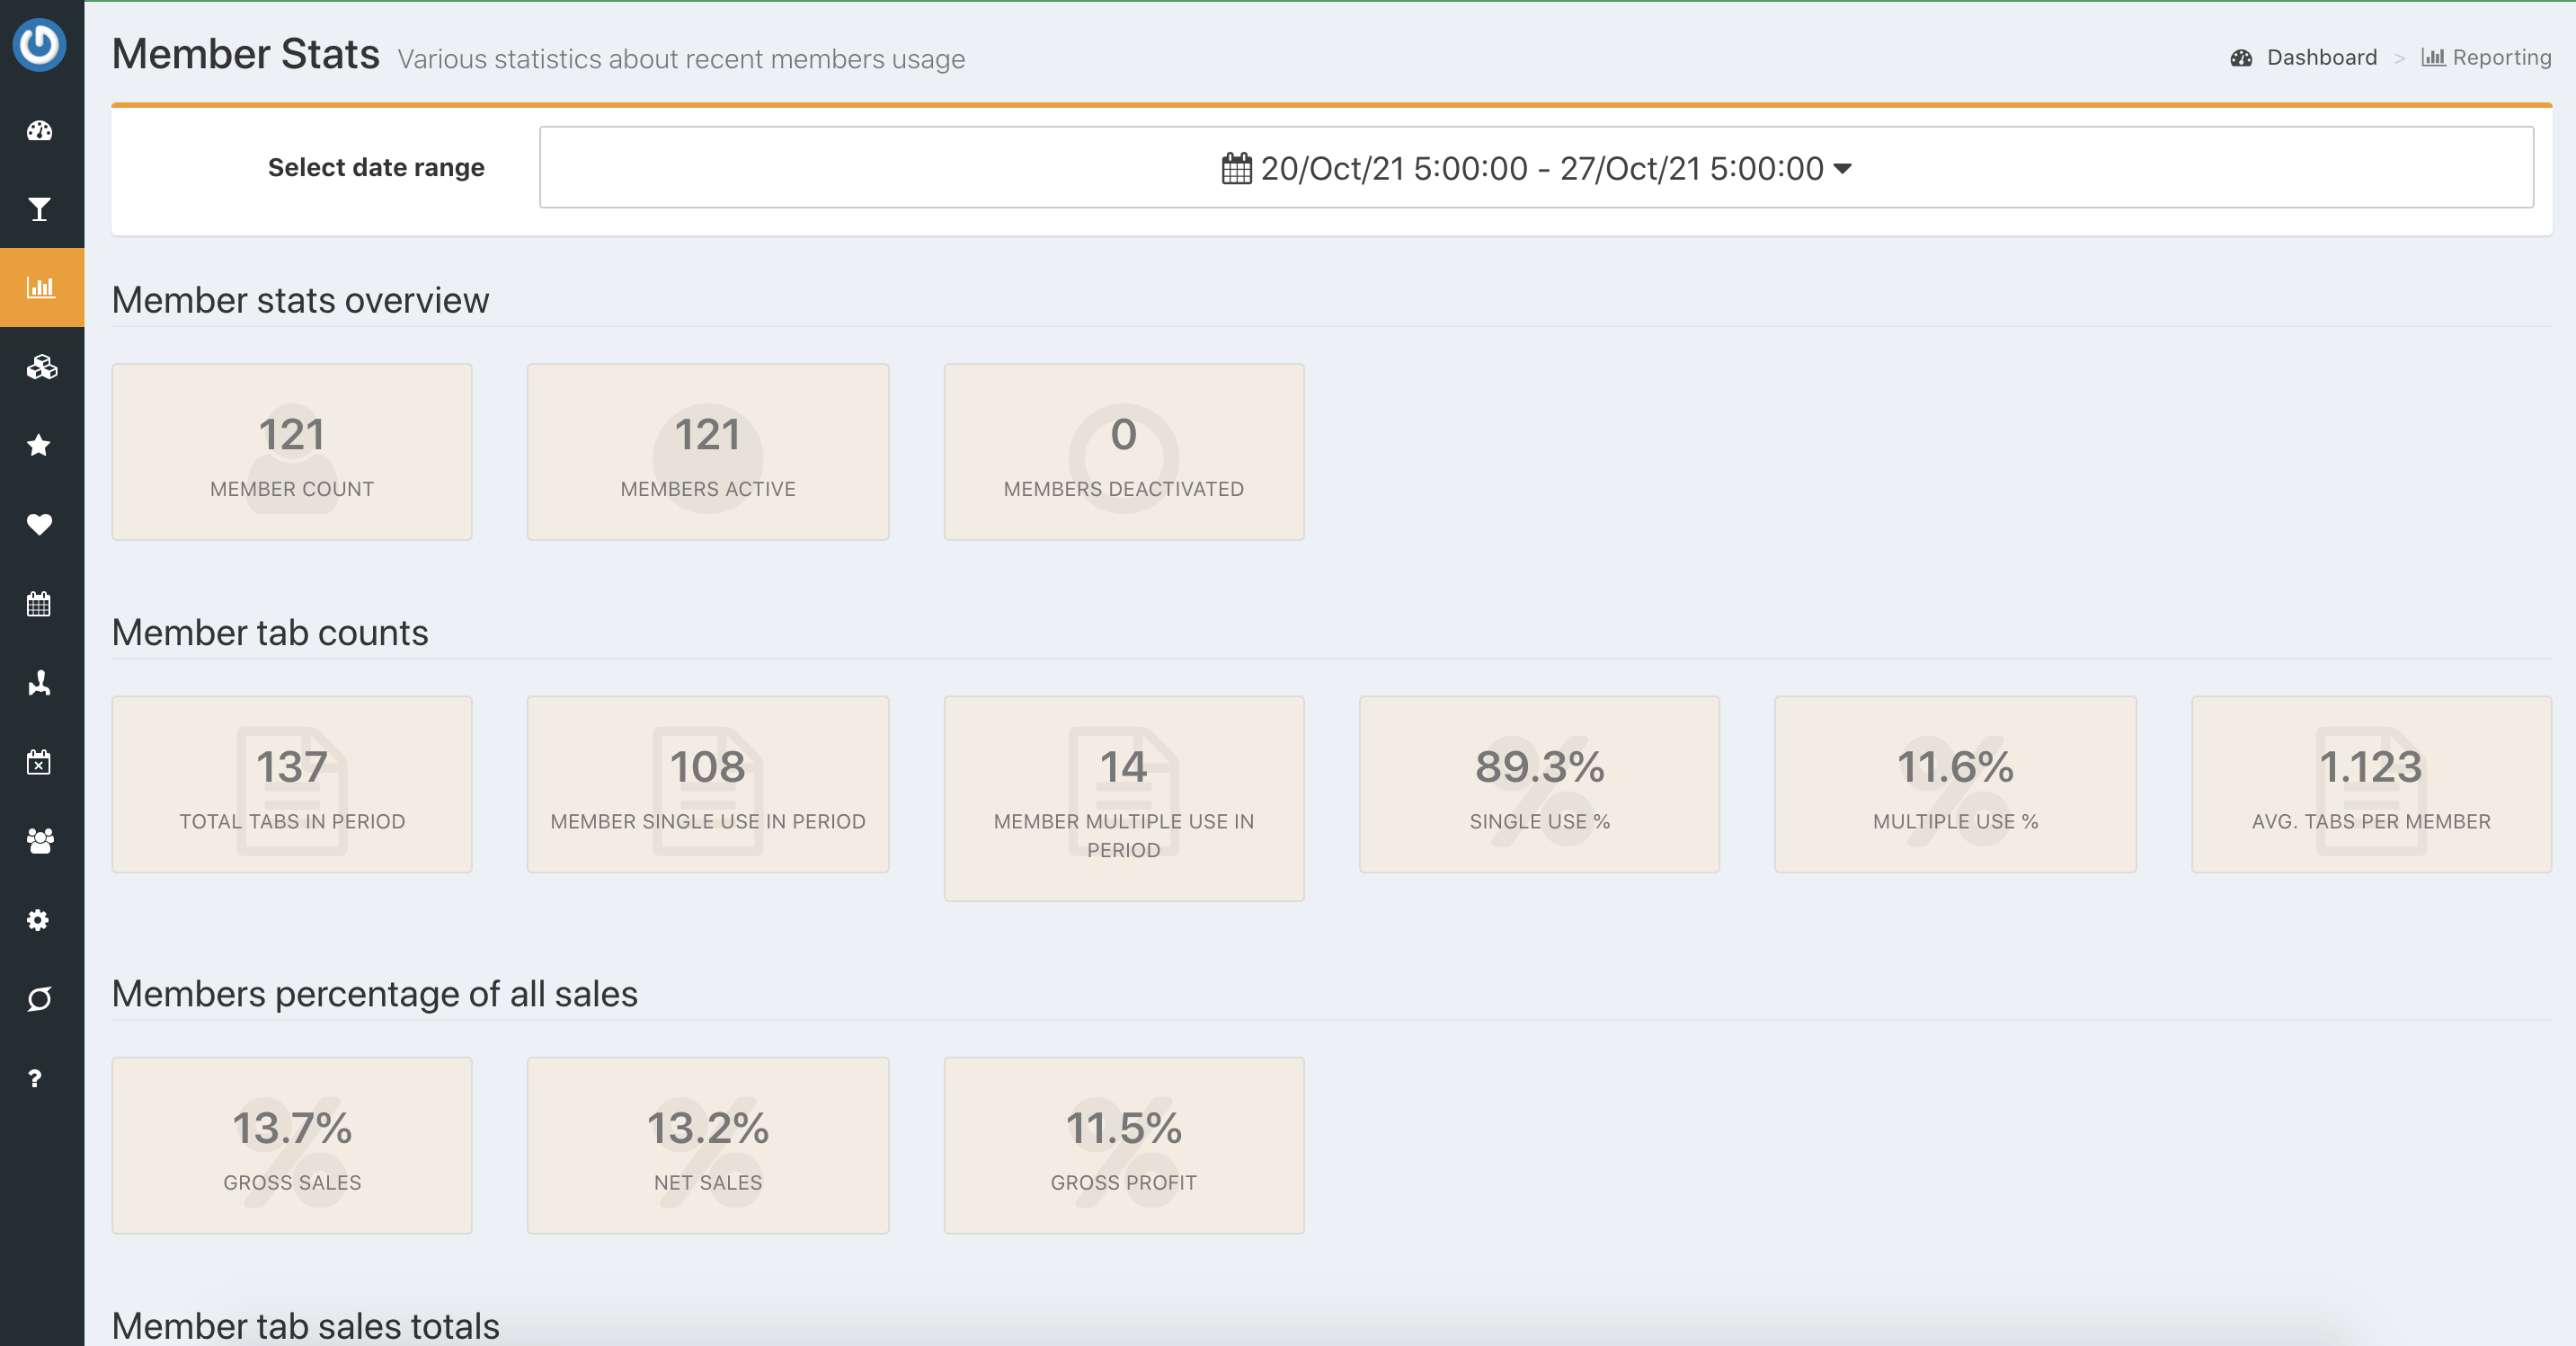Click the Total Tabs In Period card

click(292, 784)
